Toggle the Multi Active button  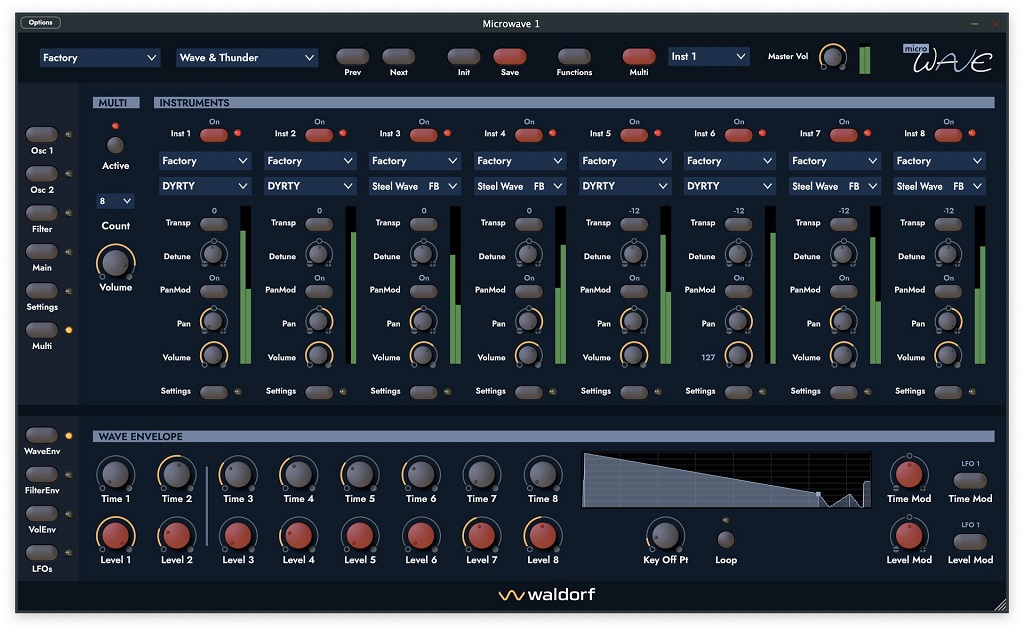115,145
